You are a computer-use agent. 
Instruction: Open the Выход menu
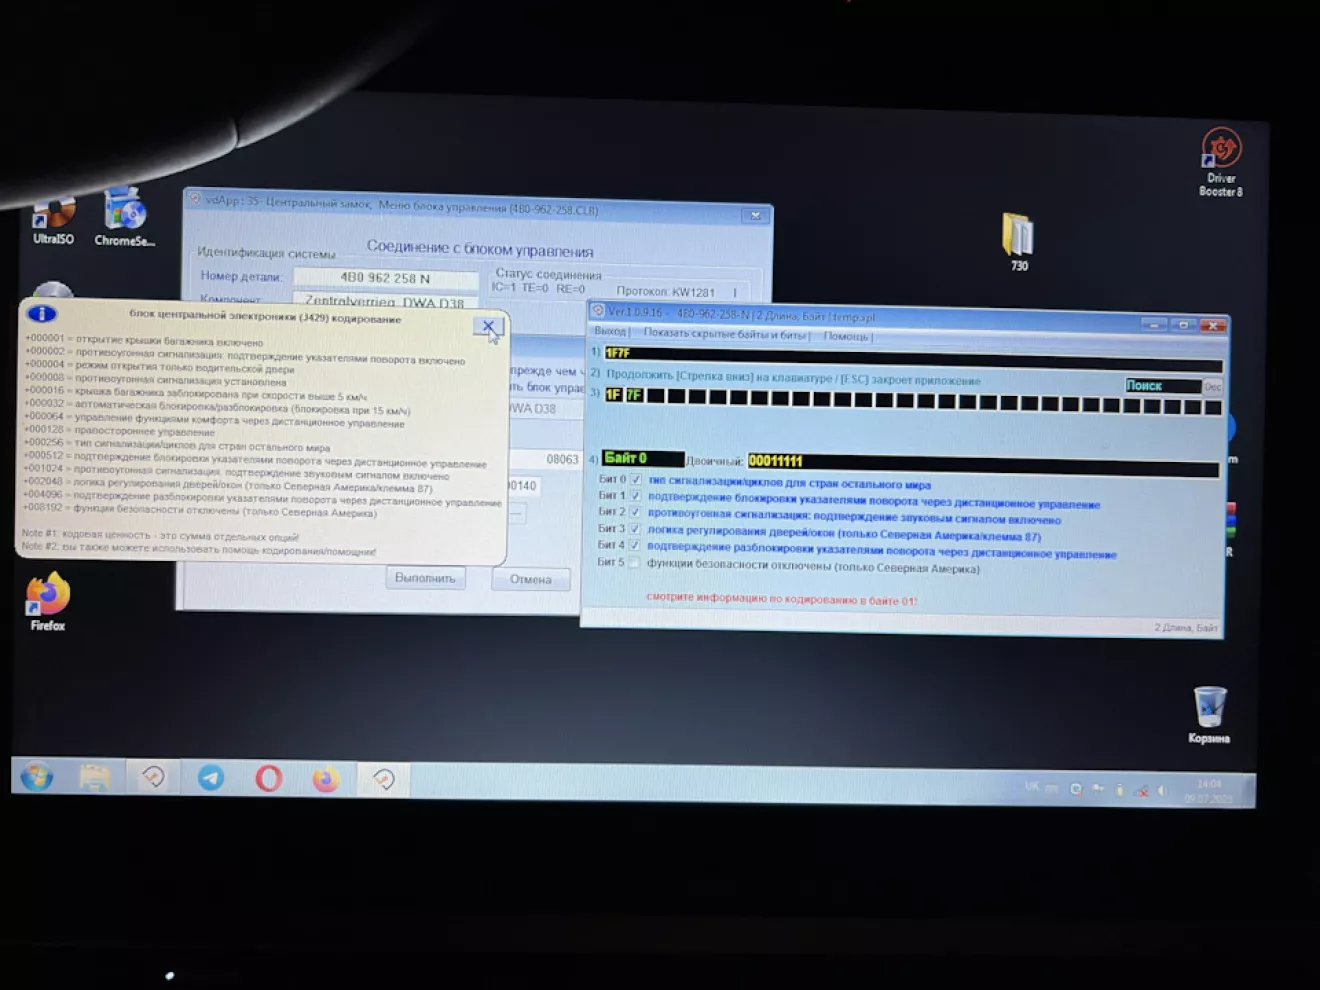coord(609,332)
